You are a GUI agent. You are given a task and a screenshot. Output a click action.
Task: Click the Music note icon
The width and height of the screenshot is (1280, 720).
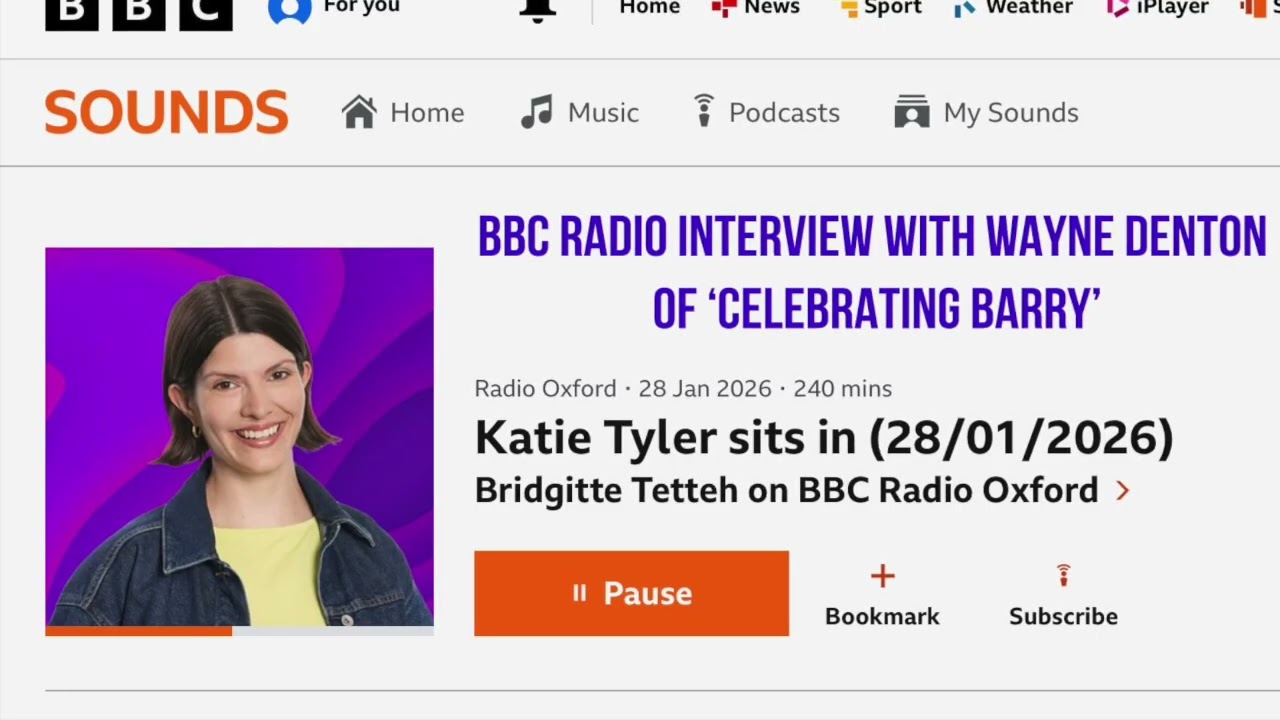point(537,112)
